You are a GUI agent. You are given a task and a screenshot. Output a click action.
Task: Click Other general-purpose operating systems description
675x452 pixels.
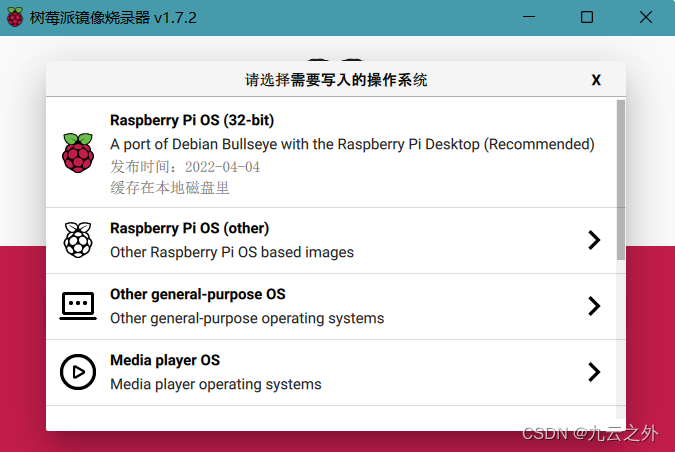(247, 319)
